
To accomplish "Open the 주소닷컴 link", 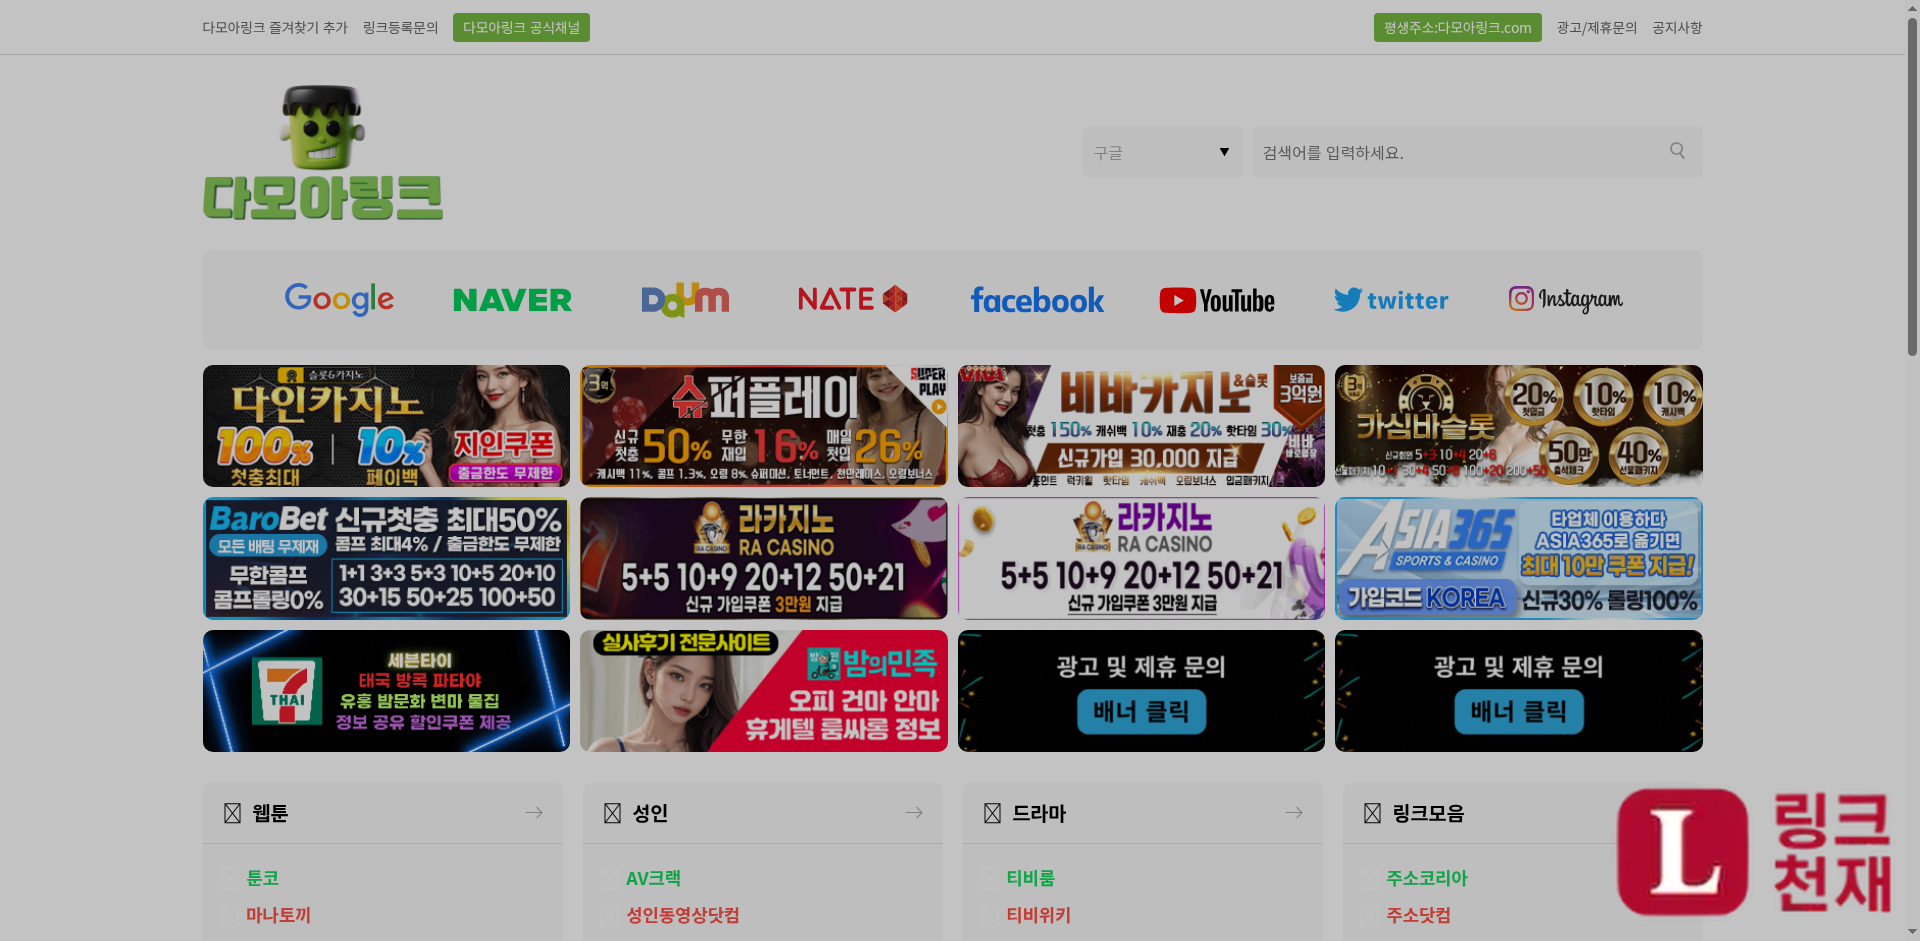I will (x=1418, y=915).
